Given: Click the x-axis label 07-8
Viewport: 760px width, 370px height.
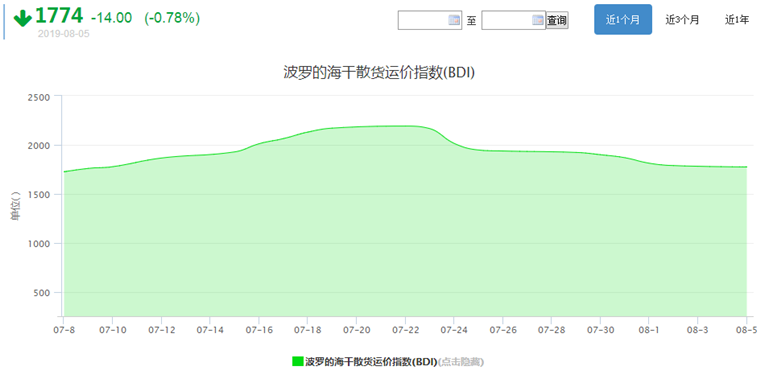Looking at the screenshot, I should [x=63, y=330].
